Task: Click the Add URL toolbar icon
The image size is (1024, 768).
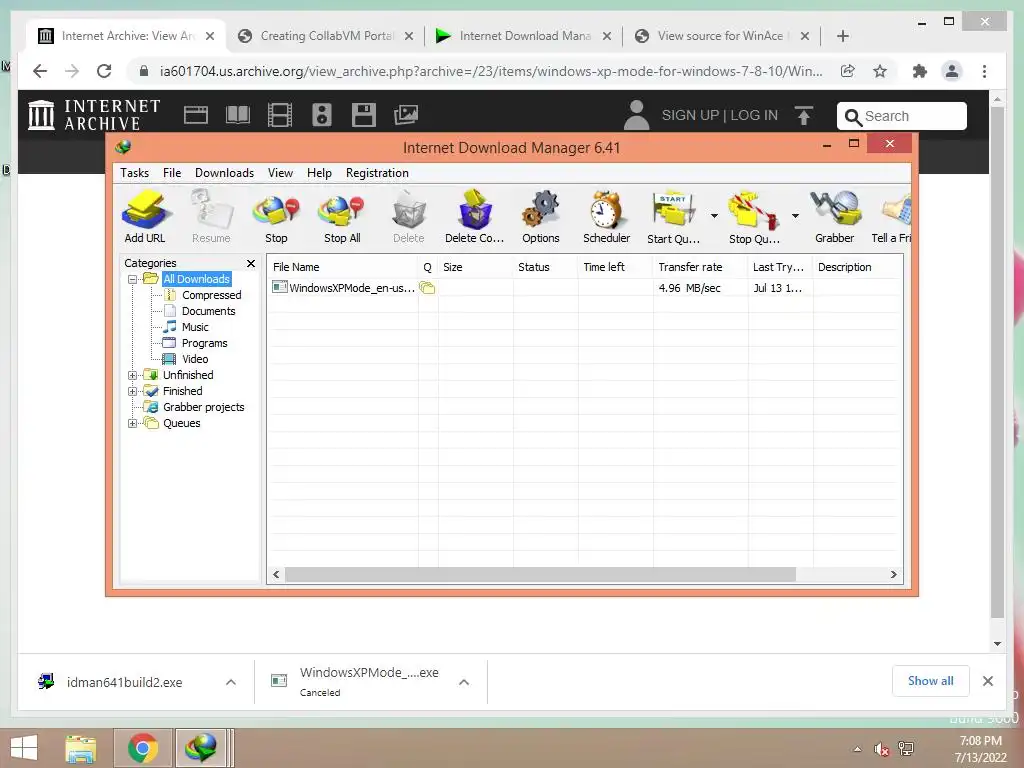Action: coord(146,216)
